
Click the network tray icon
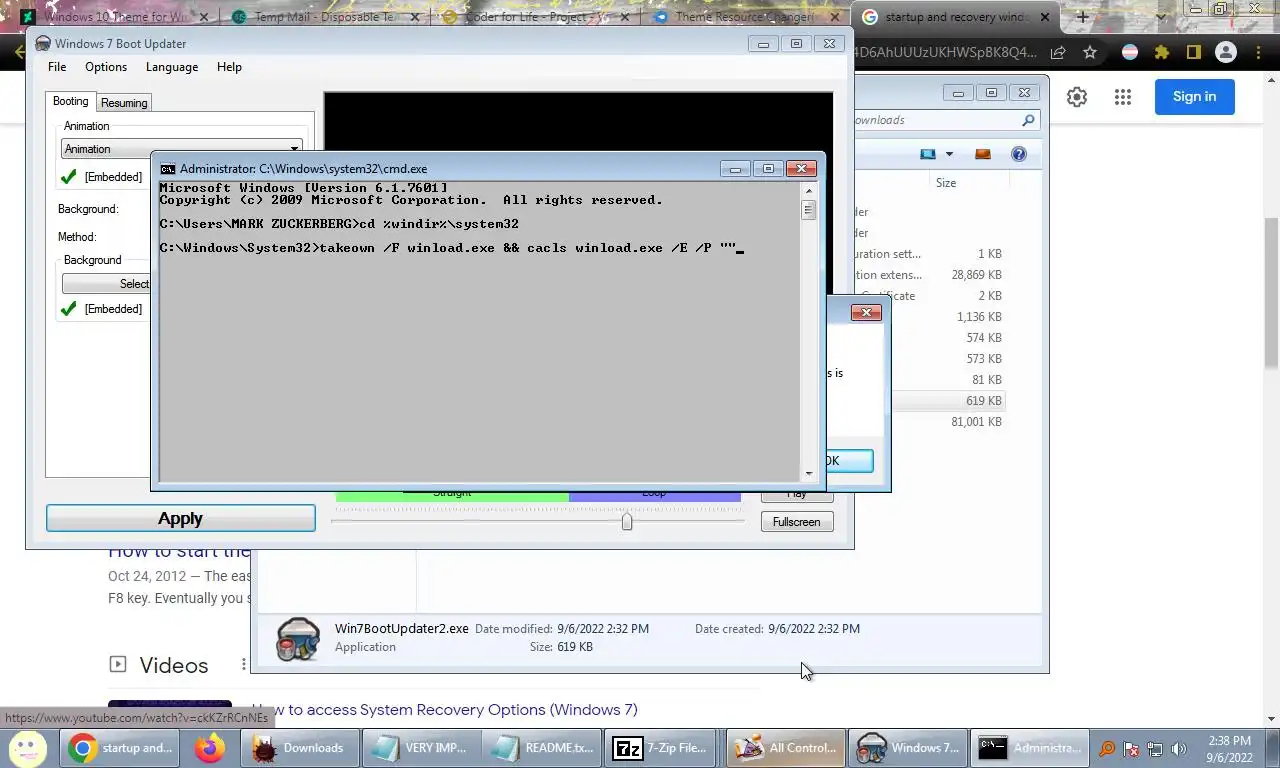tap(1155, 748)
